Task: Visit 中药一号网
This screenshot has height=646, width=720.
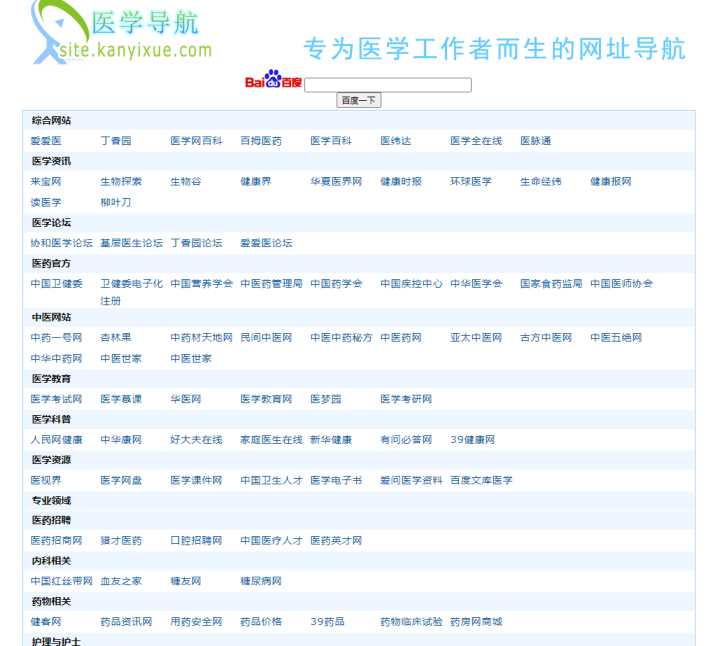Action: pos(56,338)
